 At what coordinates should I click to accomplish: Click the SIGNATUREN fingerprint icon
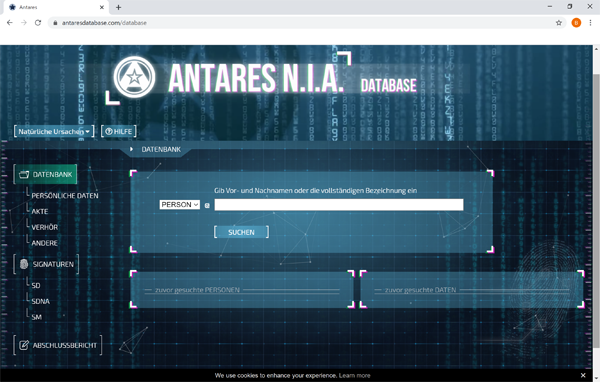(24, 264)
